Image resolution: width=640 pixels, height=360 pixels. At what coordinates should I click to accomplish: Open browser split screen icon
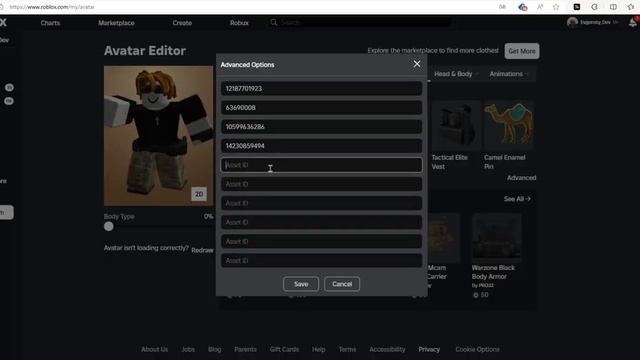coord(613,7)
